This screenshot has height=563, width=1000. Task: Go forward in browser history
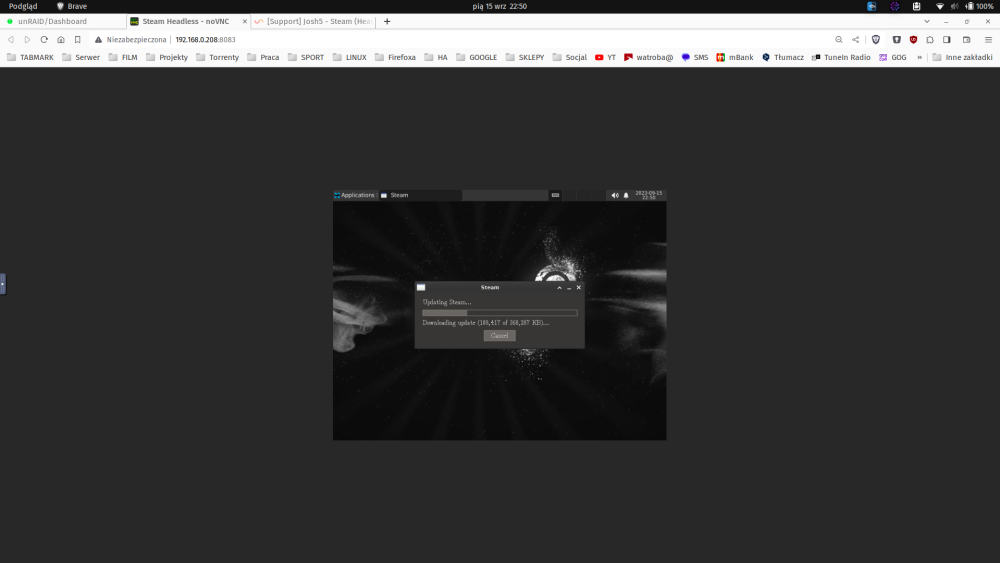[27, 40]
